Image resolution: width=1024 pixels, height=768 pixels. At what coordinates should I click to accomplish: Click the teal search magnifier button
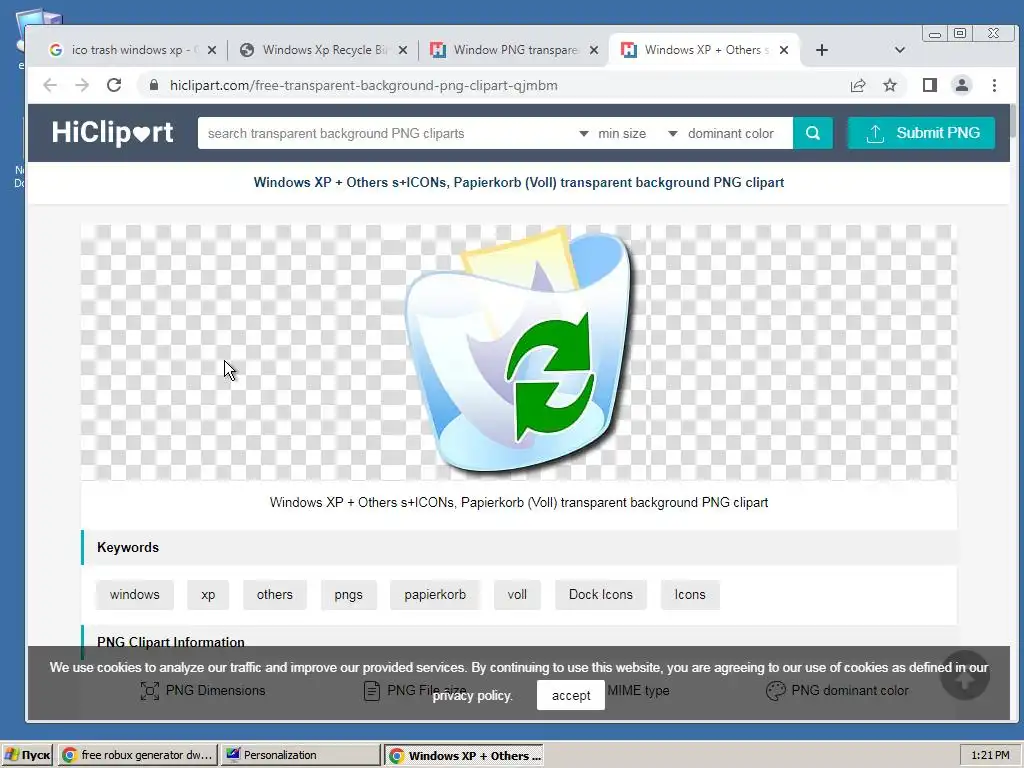point(812,133)
